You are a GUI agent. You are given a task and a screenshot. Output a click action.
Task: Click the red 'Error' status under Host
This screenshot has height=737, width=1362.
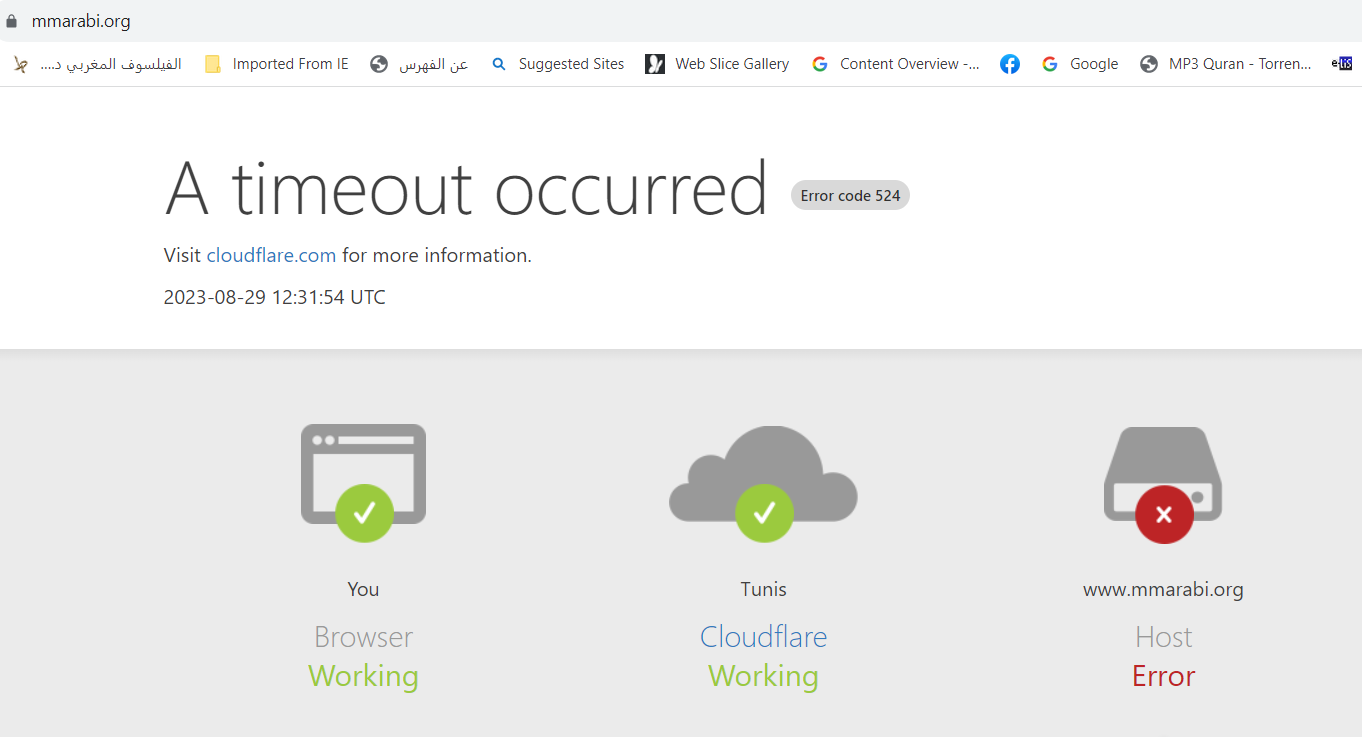point(1163,676)
